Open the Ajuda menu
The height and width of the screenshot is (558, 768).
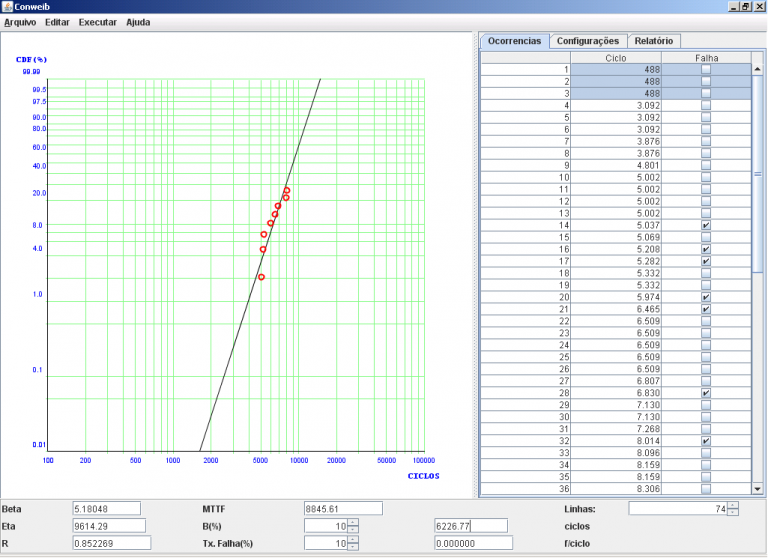(x=138, y=21)
